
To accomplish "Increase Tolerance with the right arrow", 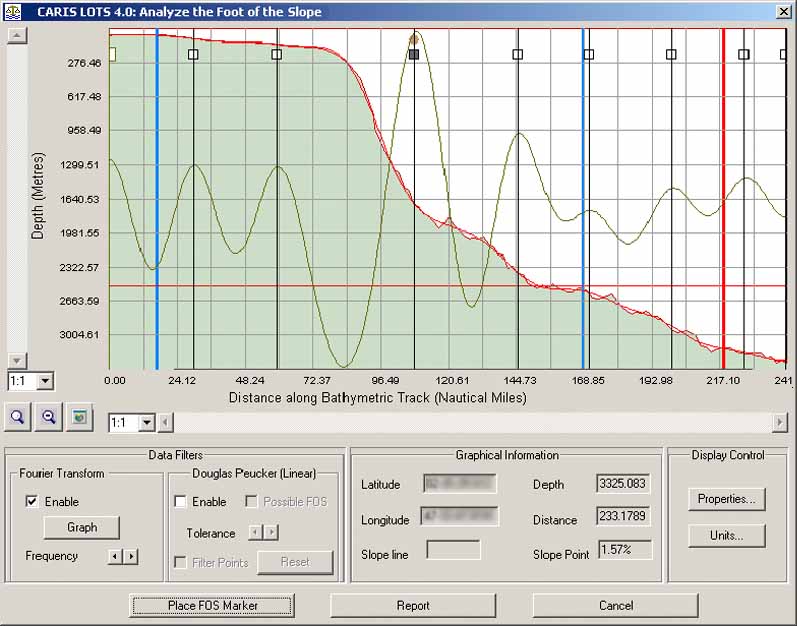I will point(271,533).
